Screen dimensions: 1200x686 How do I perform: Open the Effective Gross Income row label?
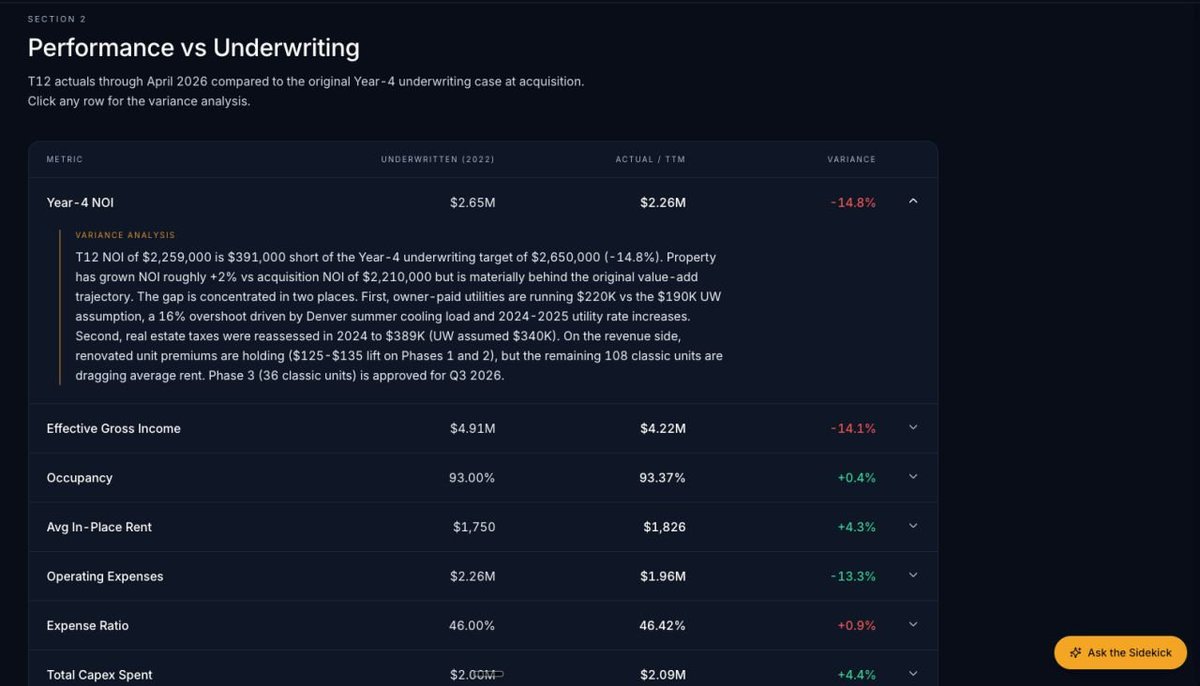pos(113,429)
